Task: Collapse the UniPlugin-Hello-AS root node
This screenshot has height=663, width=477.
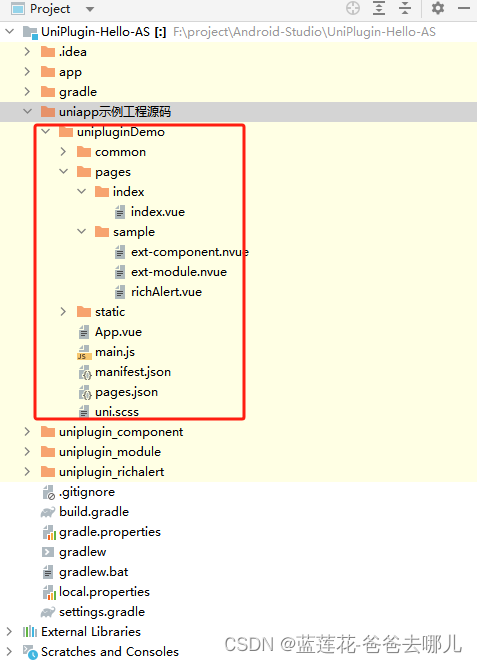Action: tap(10, 31)
